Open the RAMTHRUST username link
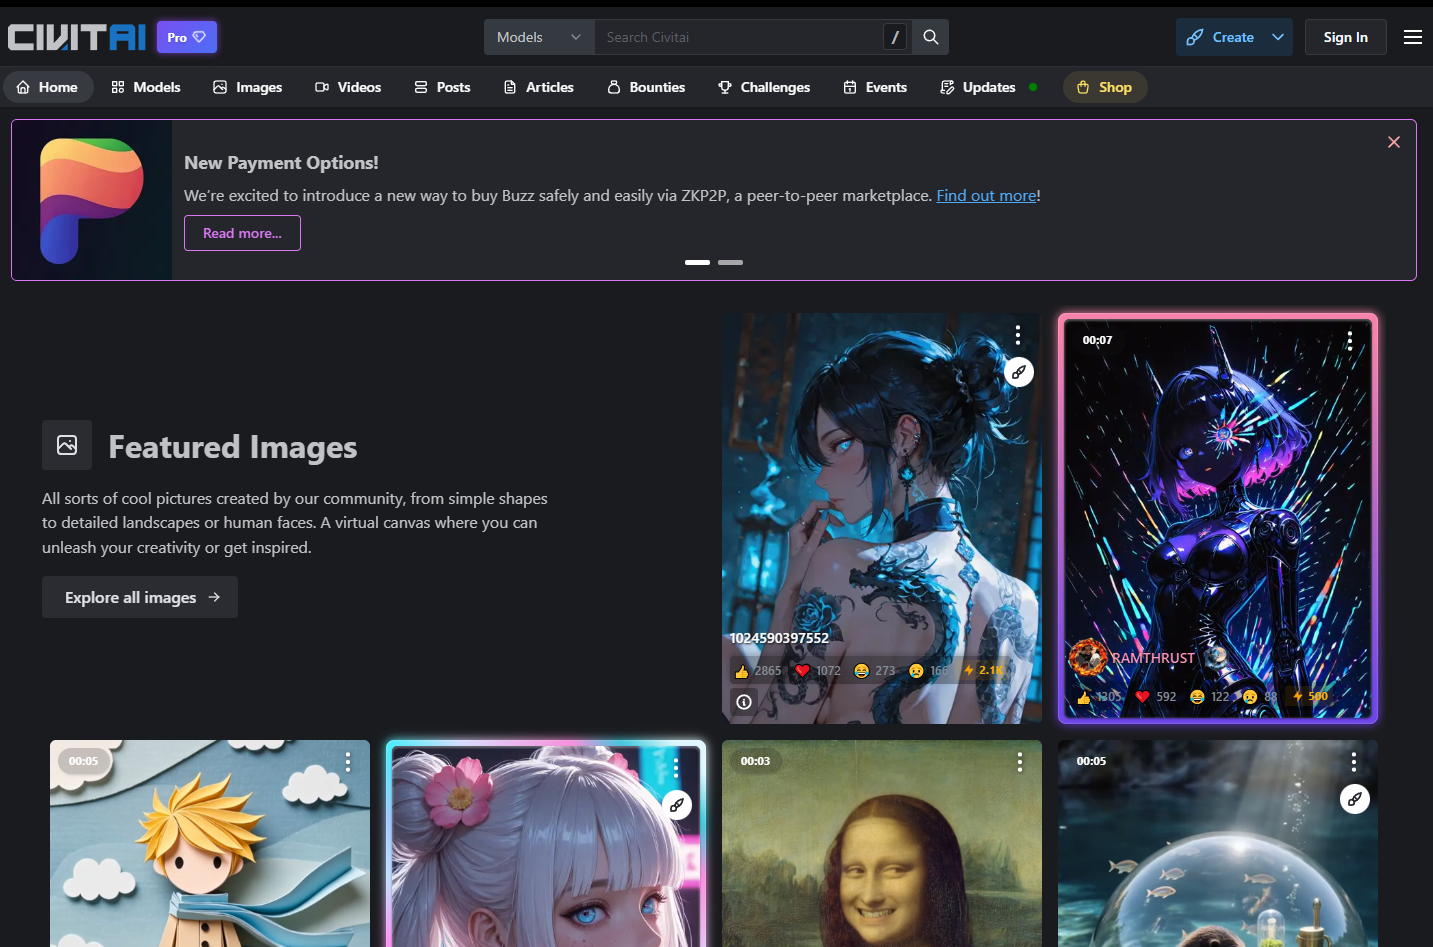 point(1153,658)
